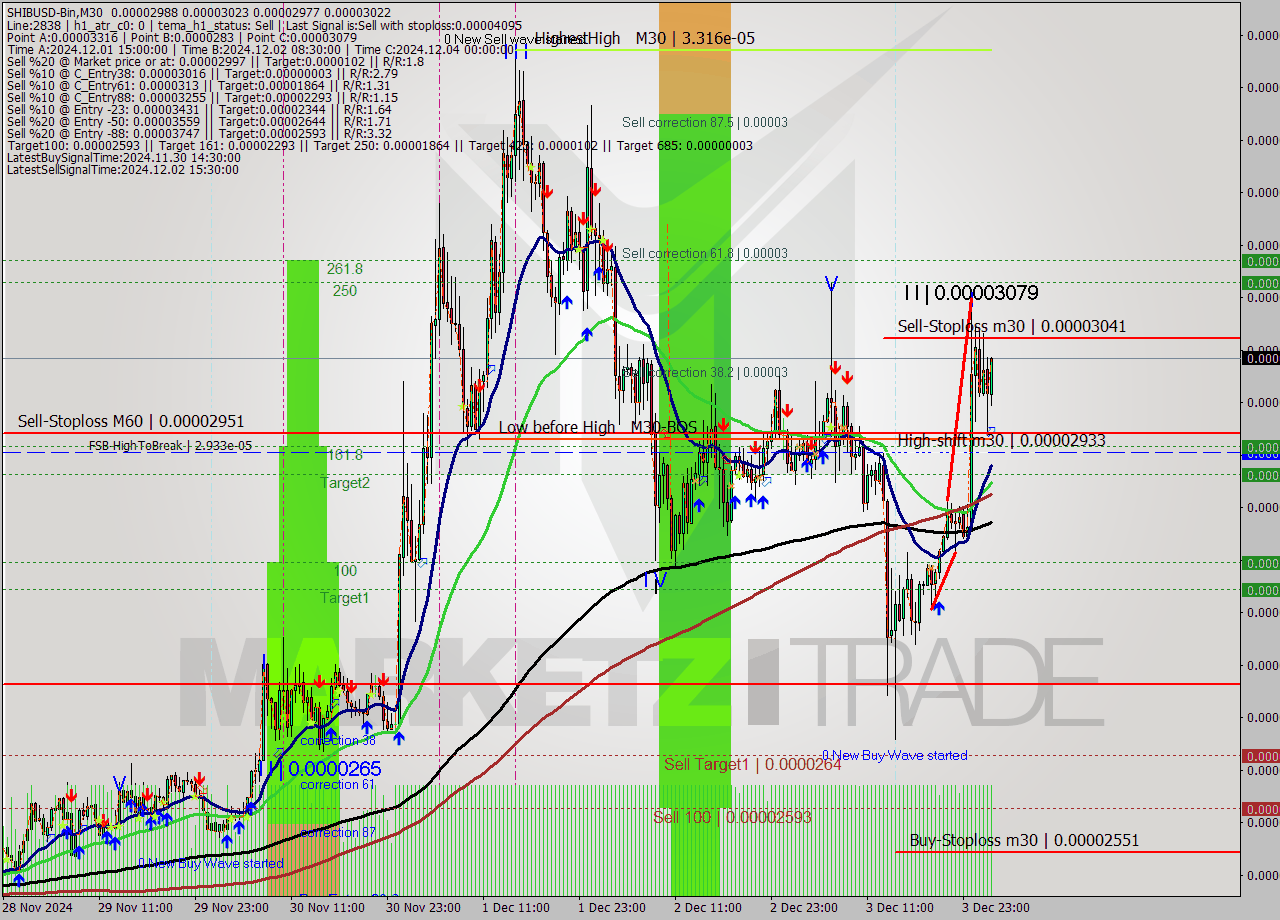Click the blue 'V' wave marker above 3 Dec spike
The height and width of the screenshot is (920, 1280).
coord(831,284)
